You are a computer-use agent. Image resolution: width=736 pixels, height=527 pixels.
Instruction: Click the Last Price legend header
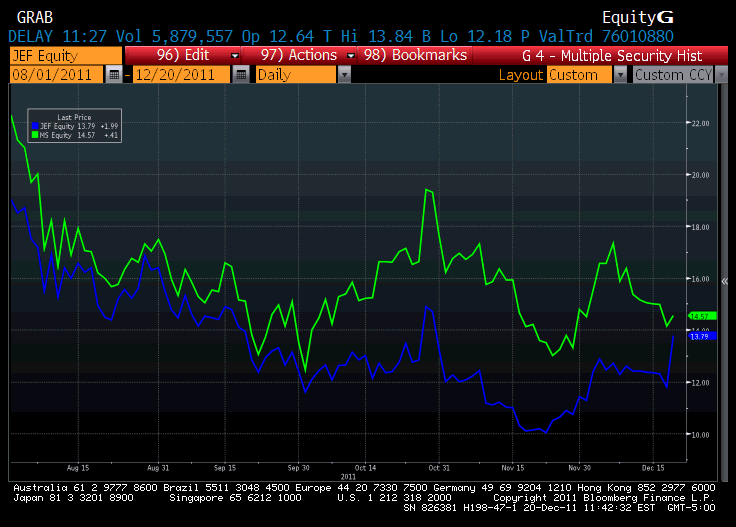(74, 117)
